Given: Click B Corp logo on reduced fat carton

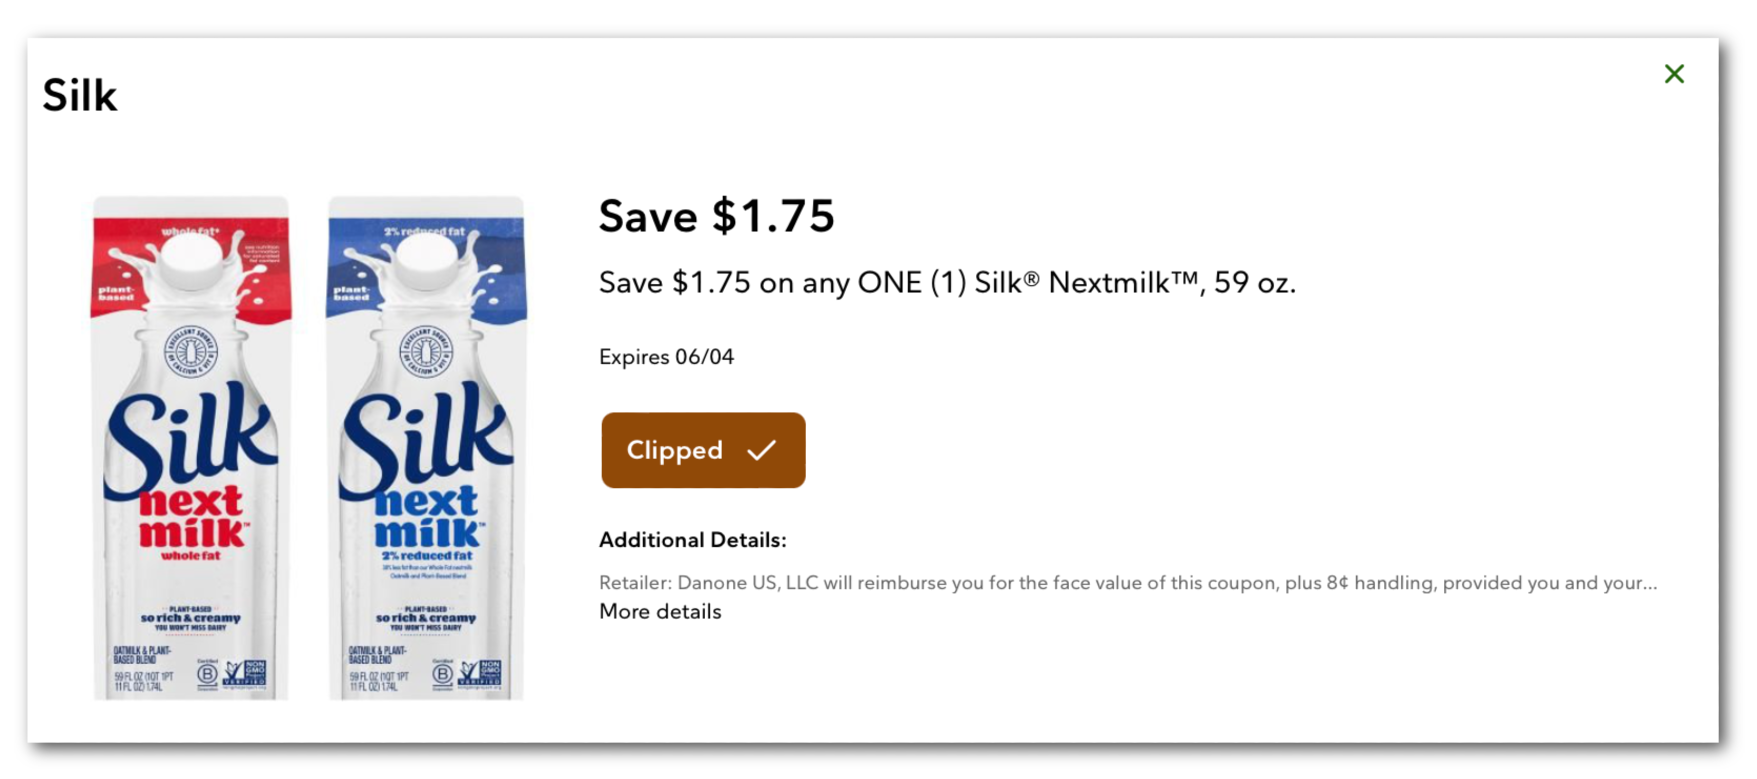Looking at the screenshot, I should (x=442, y=674).
